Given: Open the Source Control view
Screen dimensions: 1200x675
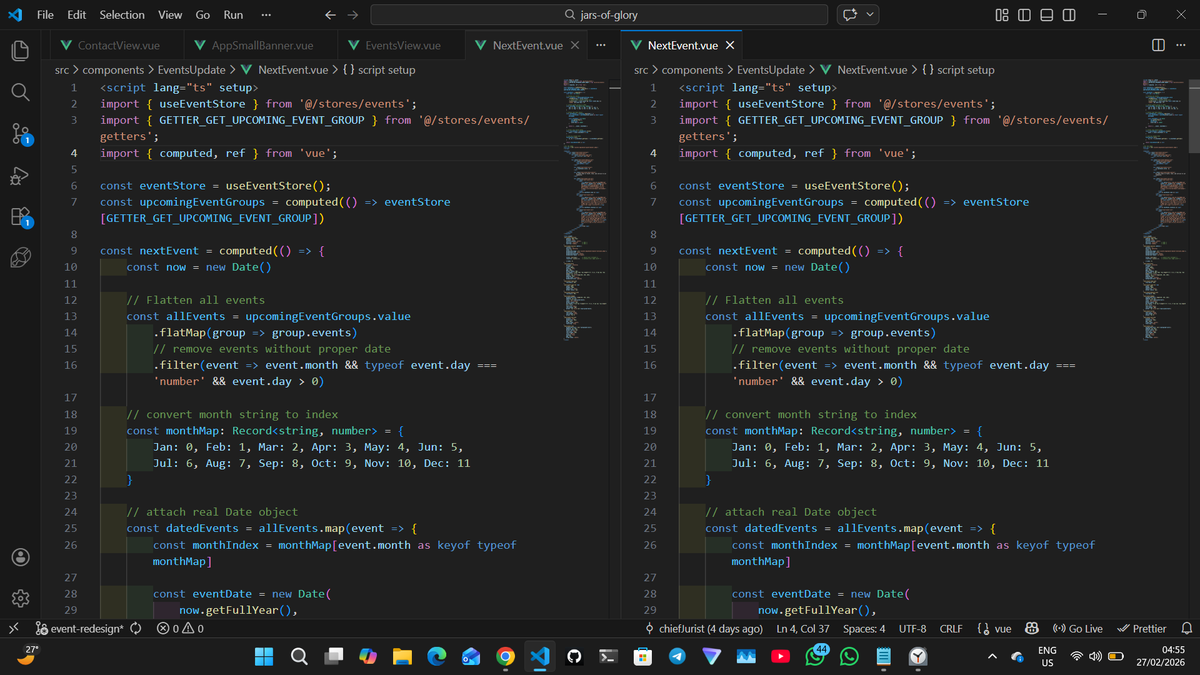Looking at the screenshot, I should 20,134.
